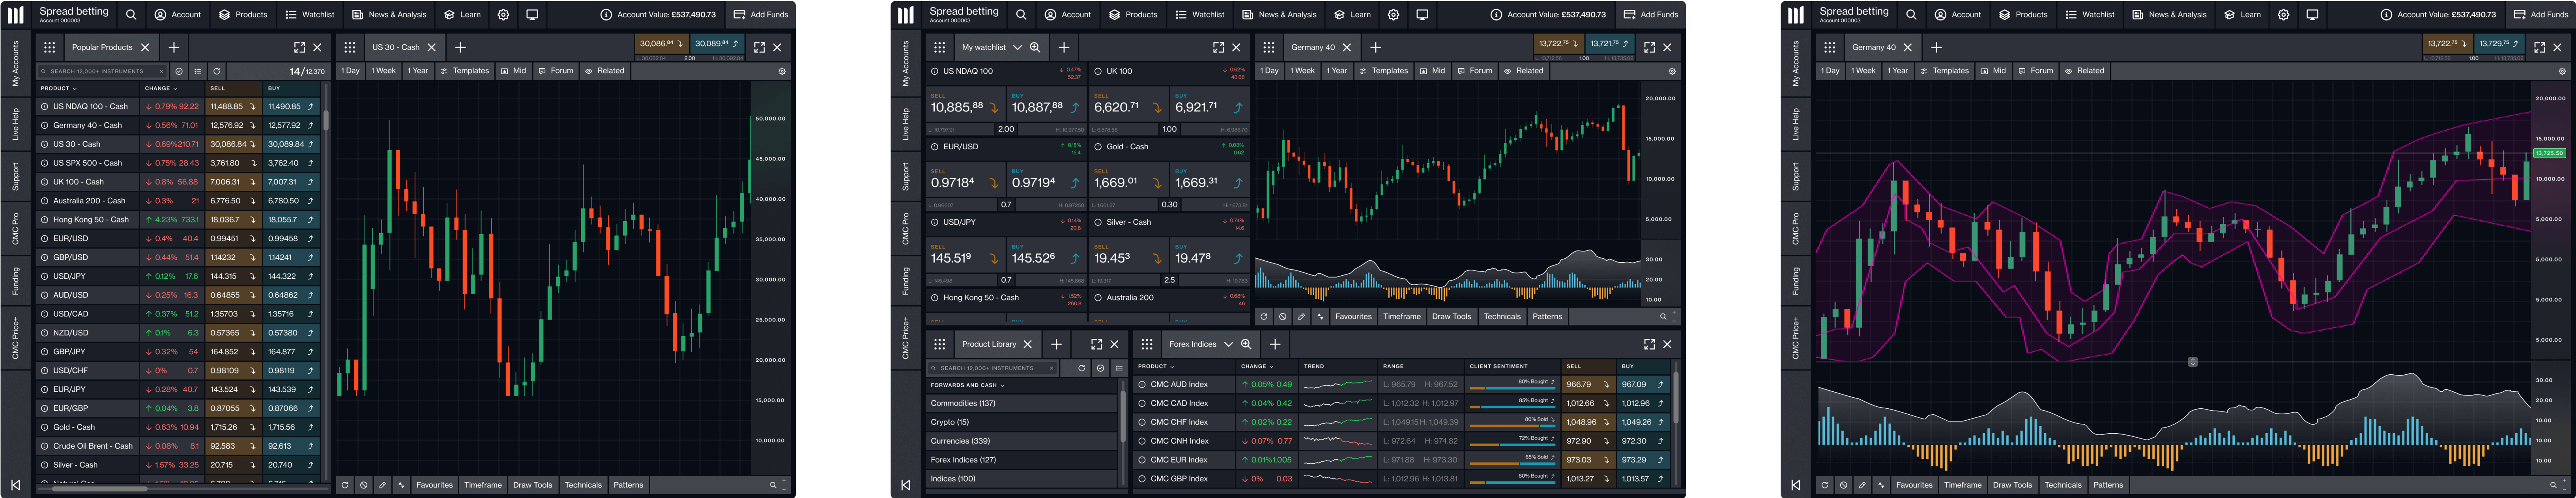Click magnifier icon beside Forex Indices dropdown
The image size is (2576, 498).
point(1246,344)
